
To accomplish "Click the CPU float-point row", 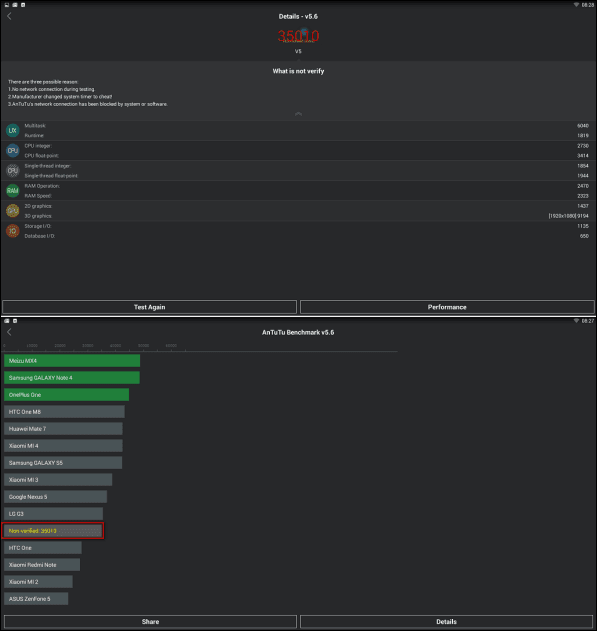I will pyautogui.click(x=298, y=156).
